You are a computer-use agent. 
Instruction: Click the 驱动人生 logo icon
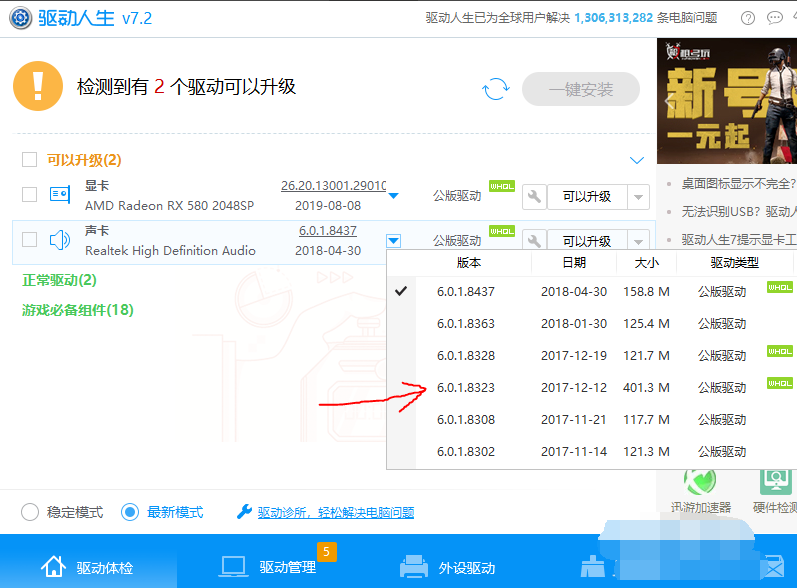point(18,18)
